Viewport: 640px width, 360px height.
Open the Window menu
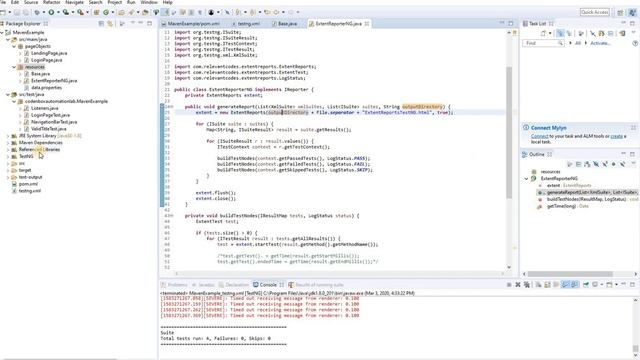tap(149, 2)
